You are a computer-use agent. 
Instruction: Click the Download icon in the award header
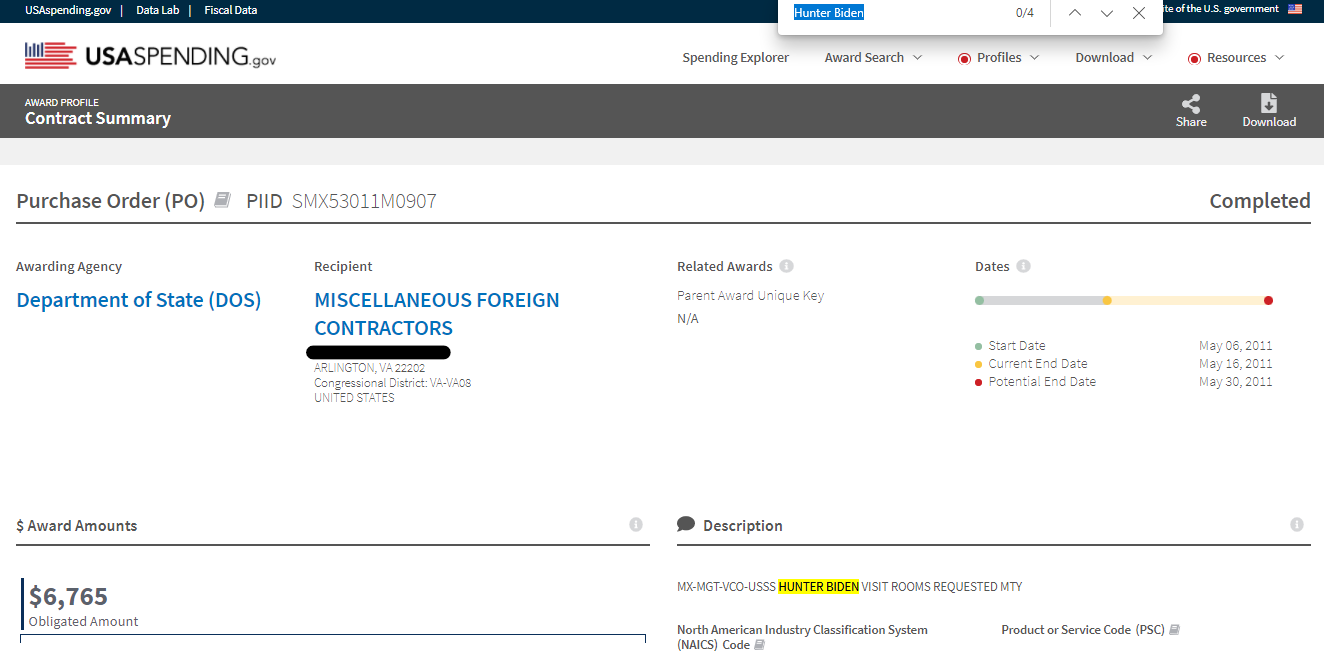pyautogui.click(x=1268, y=103)
